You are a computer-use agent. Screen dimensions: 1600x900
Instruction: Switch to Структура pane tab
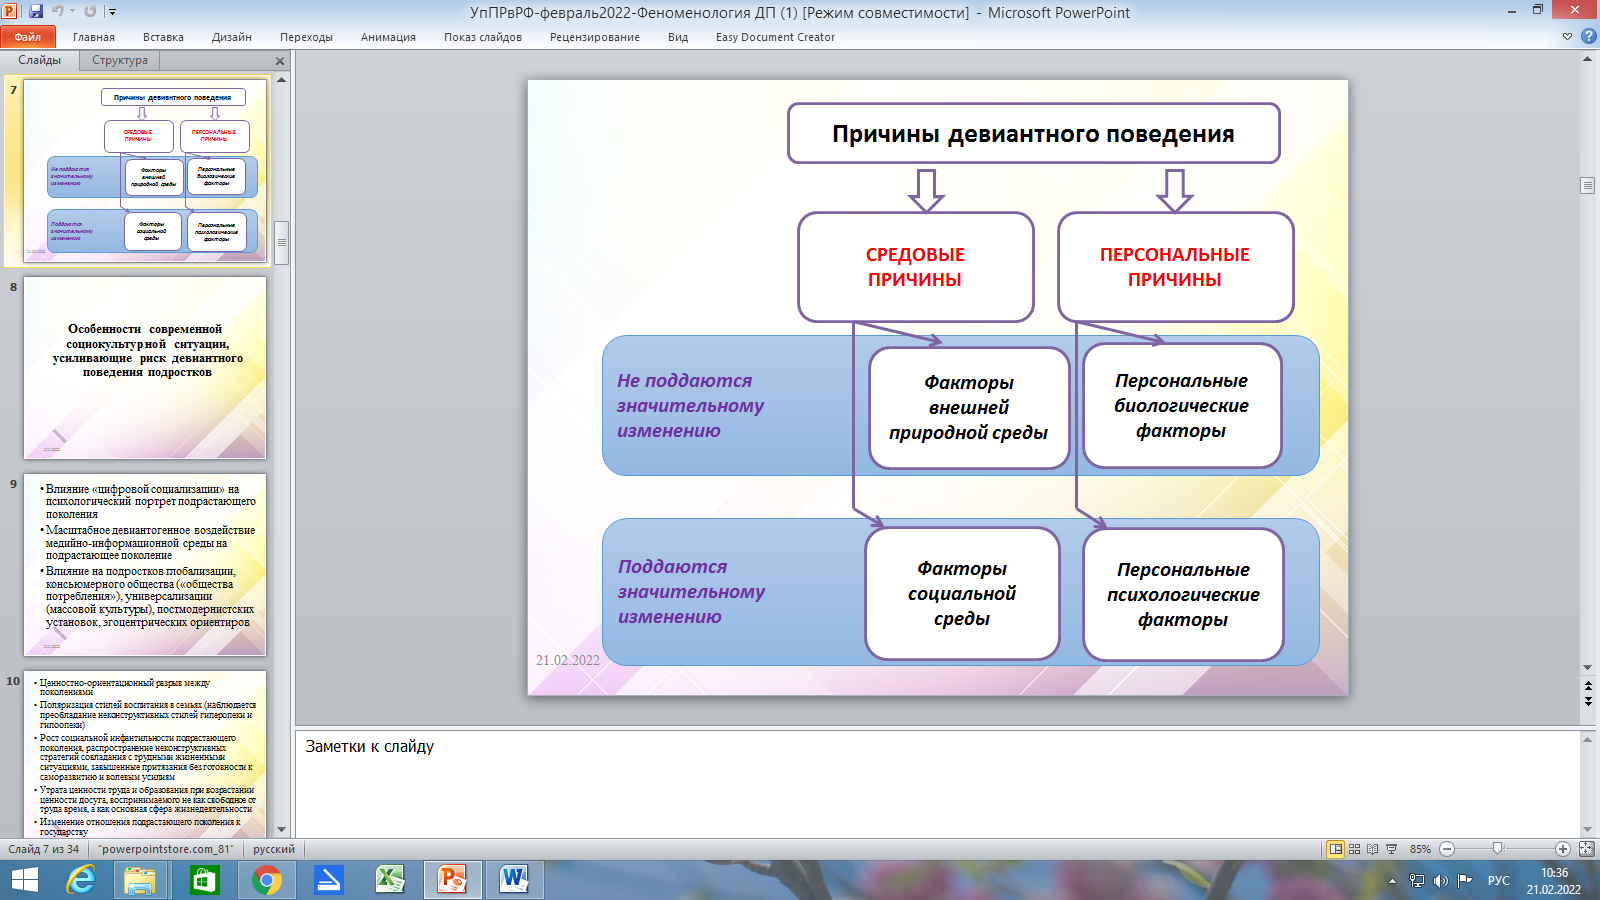[120, 60]
